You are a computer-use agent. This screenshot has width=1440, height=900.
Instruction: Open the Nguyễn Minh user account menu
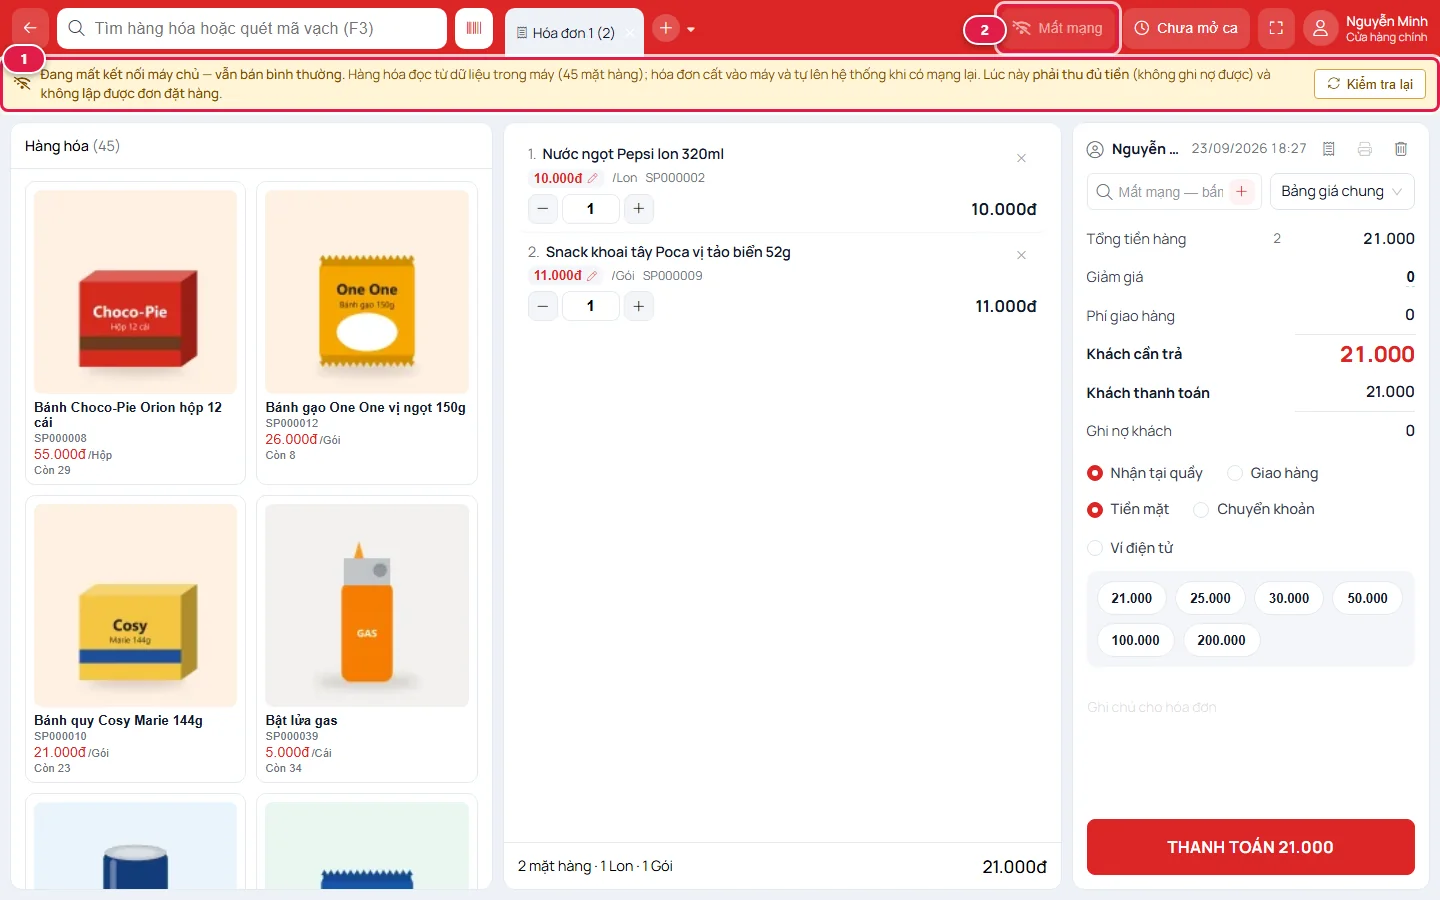(x=1367, y=28)
